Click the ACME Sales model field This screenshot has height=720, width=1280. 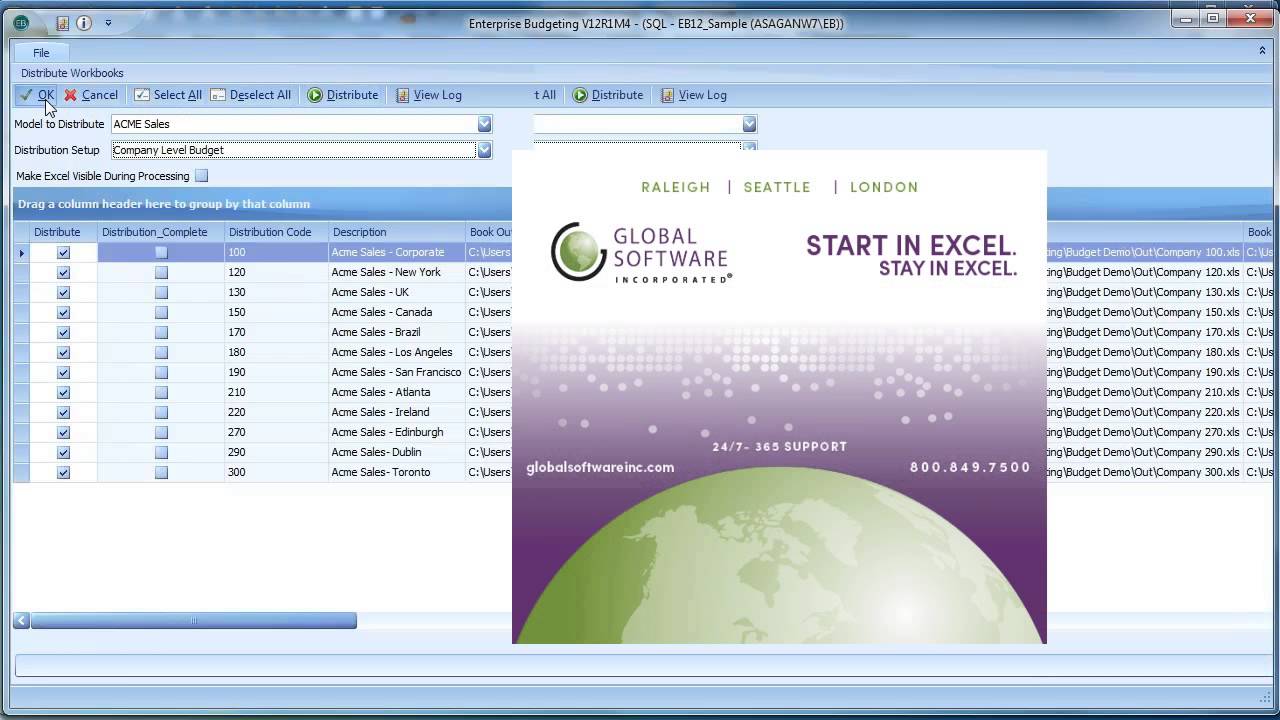pyautogui.click(x=294, y=124)
